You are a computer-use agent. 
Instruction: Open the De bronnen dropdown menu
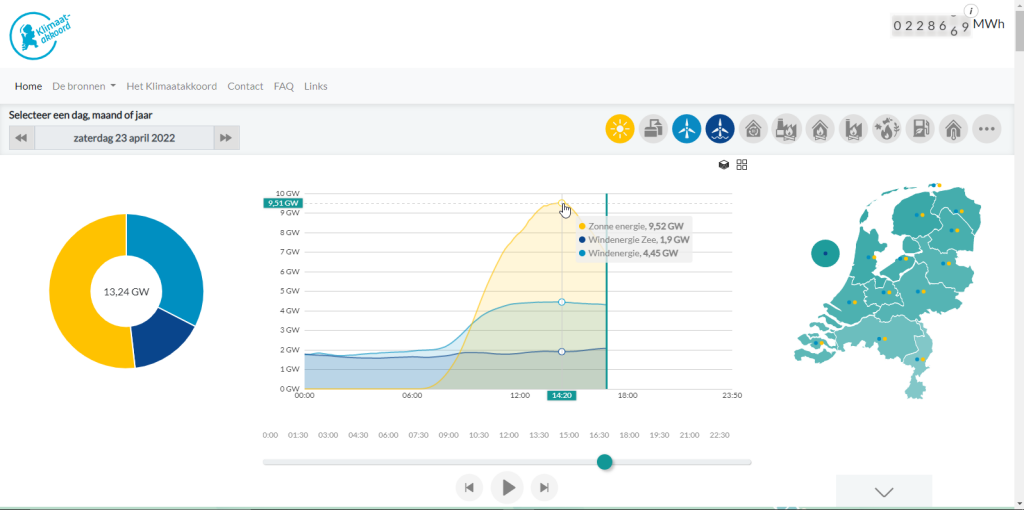[84, 86]
